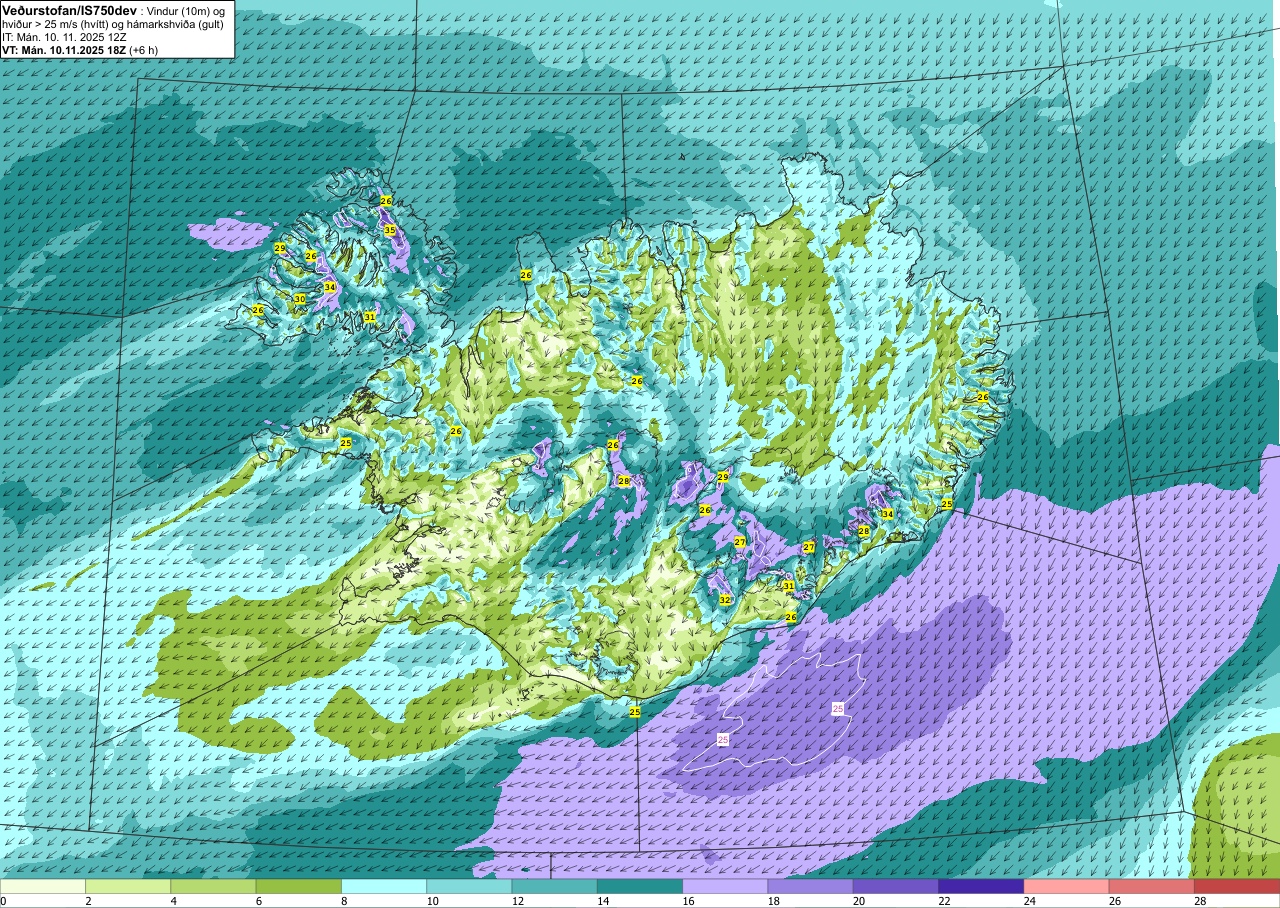Image resolution: width=1280 pixels, height=908 pixels.
Task: Click the red above-28 m/s legend swatch
Action: point(1237,886)
